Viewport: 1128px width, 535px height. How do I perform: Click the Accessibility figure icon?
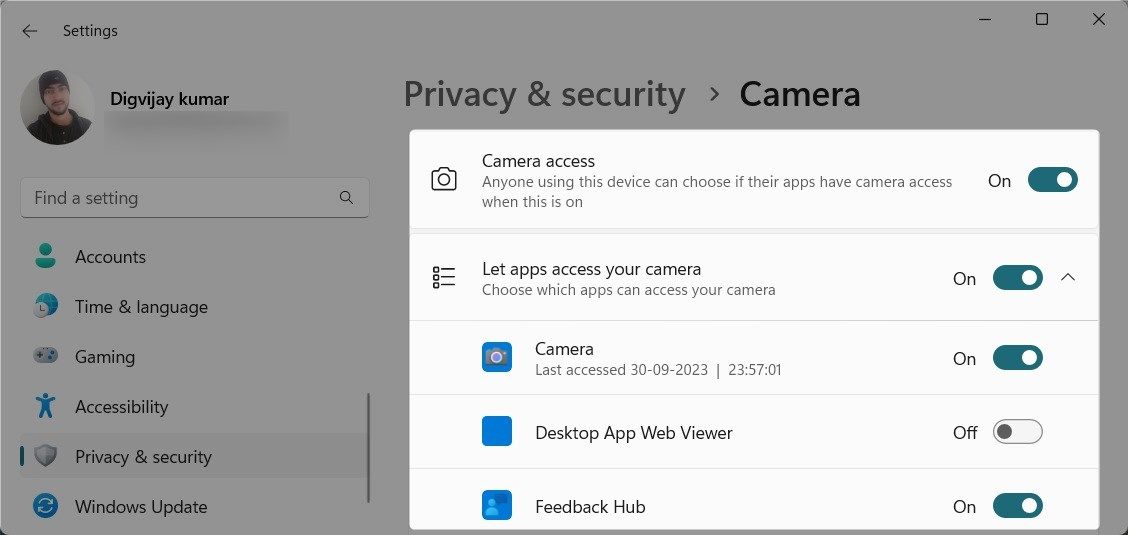(x=45, y=406)
